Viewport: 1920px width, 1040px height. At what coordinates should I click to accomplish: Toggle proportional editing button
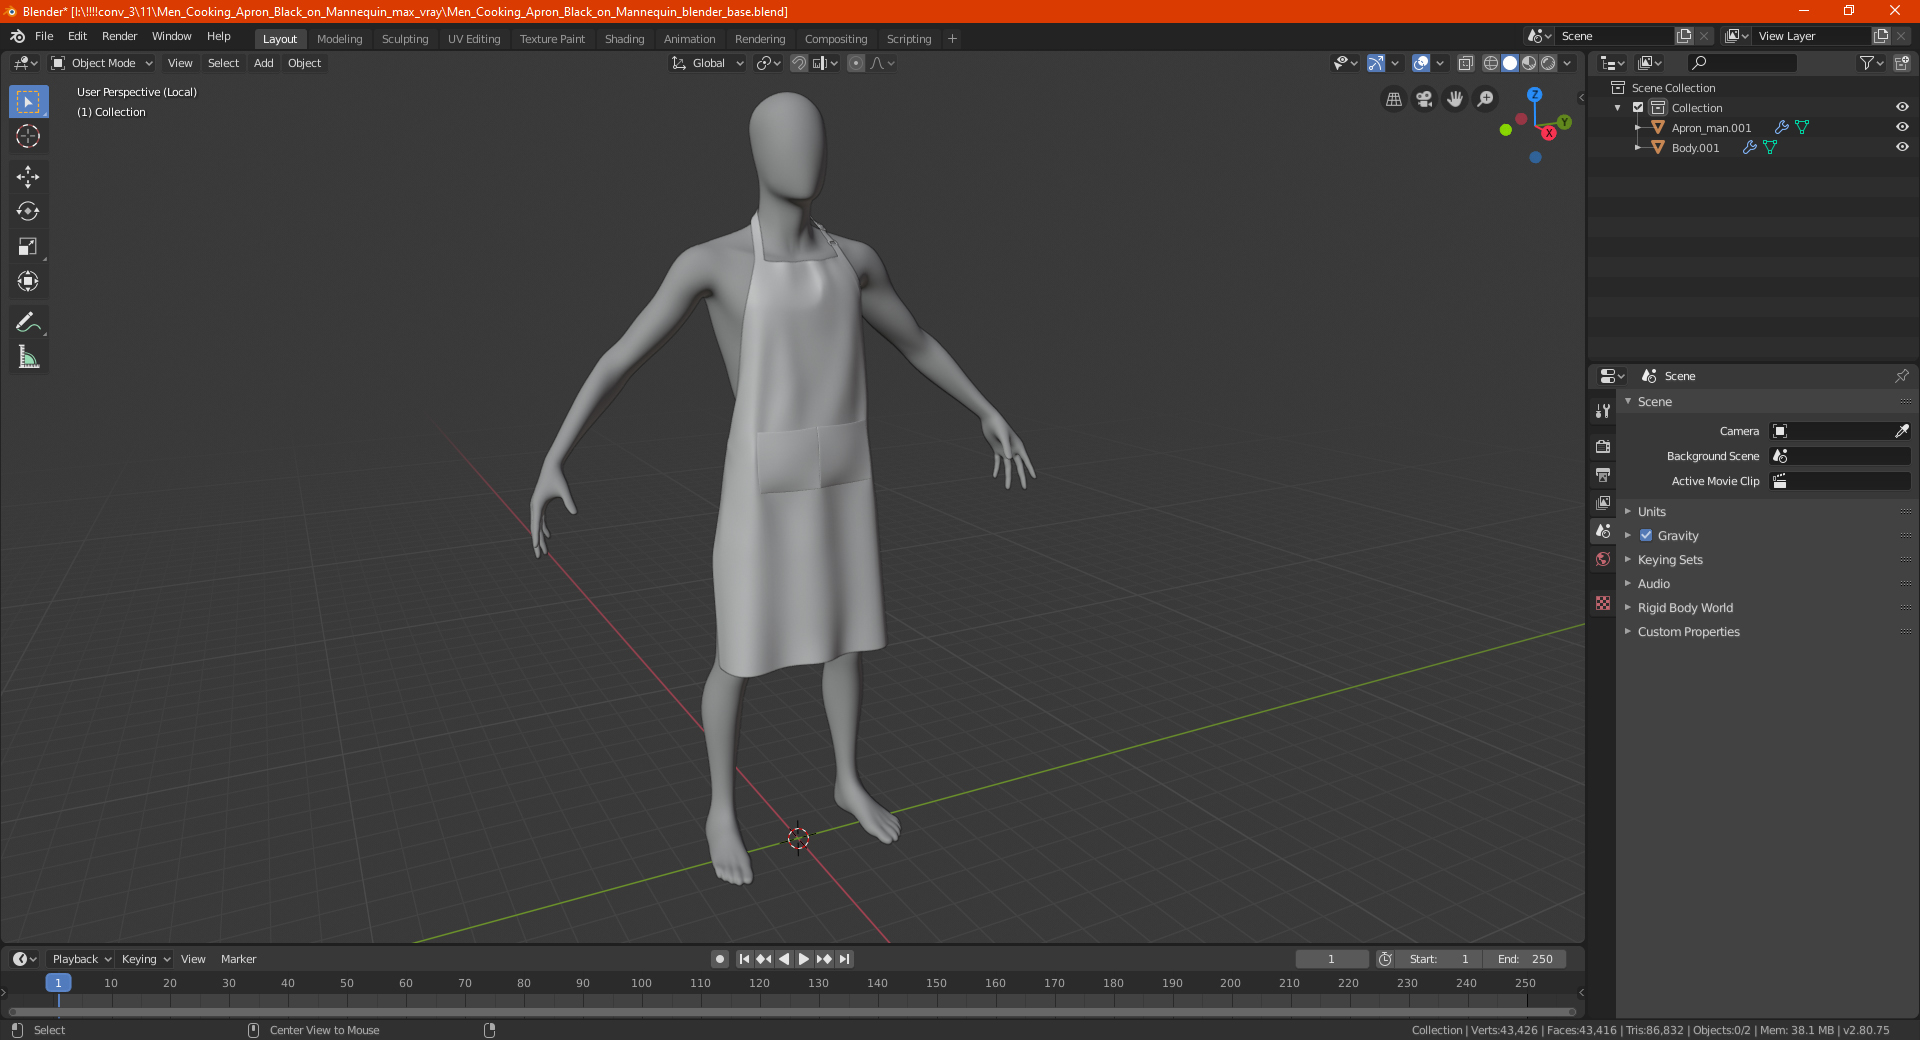pyautogui.click(x=856, y=63)
